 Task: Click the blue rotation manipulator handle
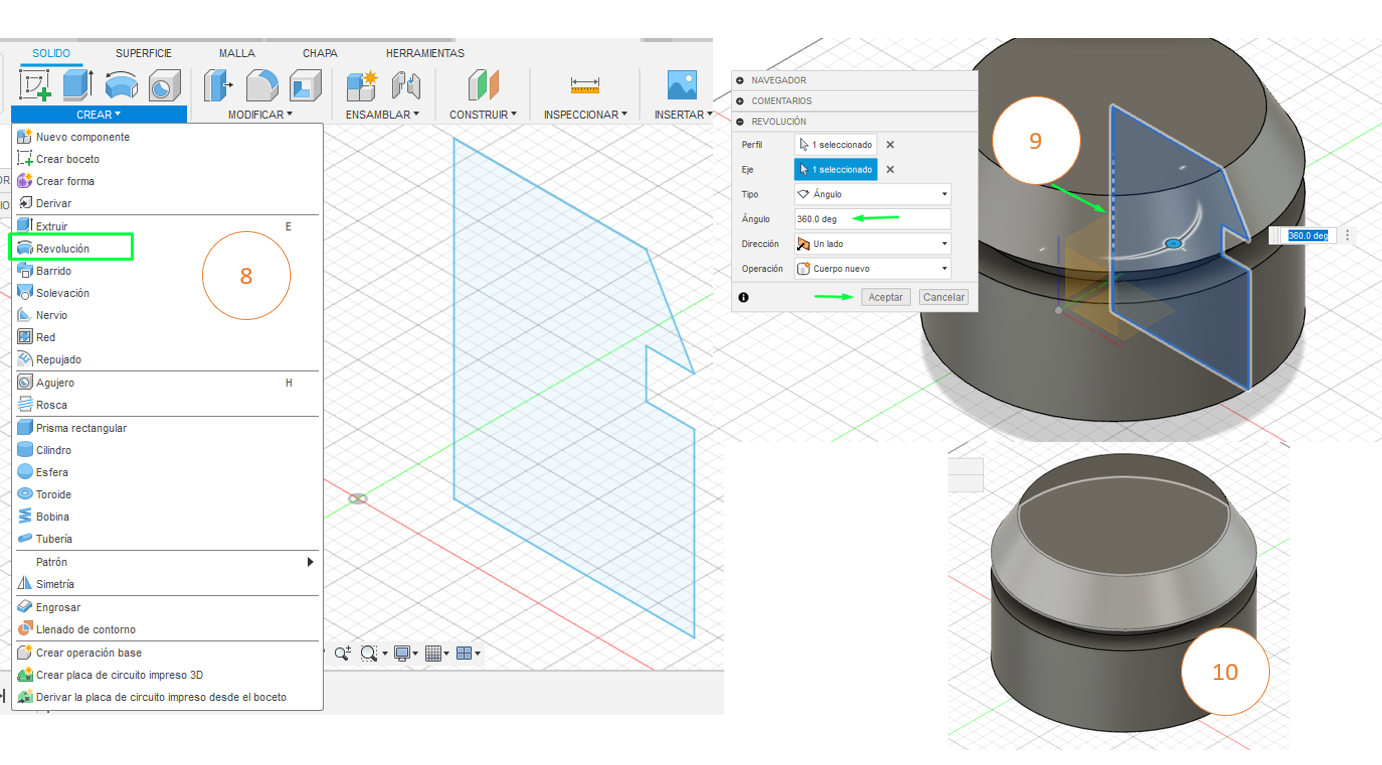tap(1174, 243)
